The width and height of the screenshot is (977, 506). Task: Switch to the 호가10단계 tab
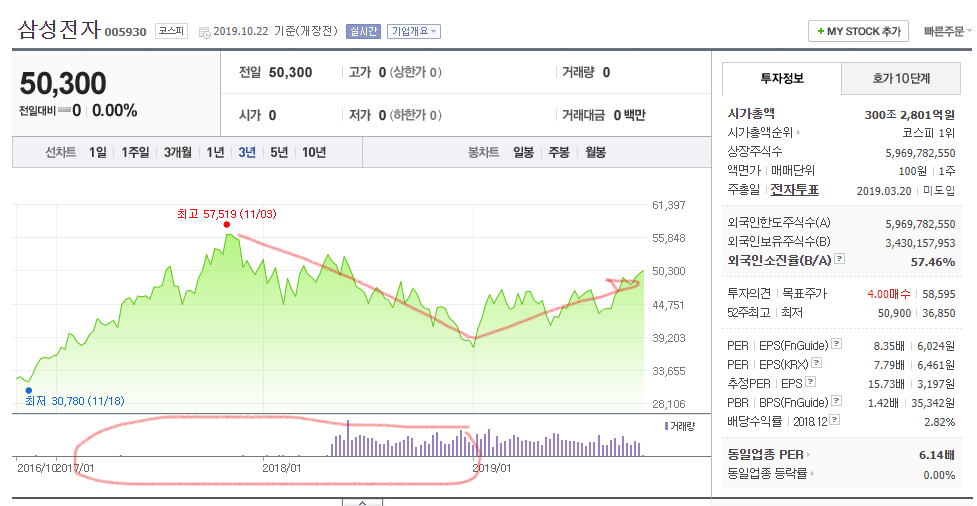pyautogui.click(x=900, y=79)
